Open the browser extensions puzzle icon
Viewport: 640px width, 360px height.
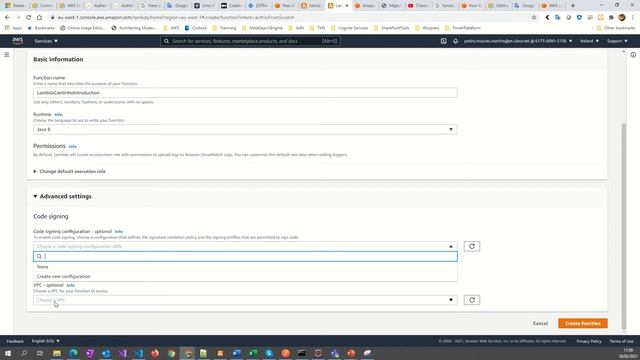611,18
